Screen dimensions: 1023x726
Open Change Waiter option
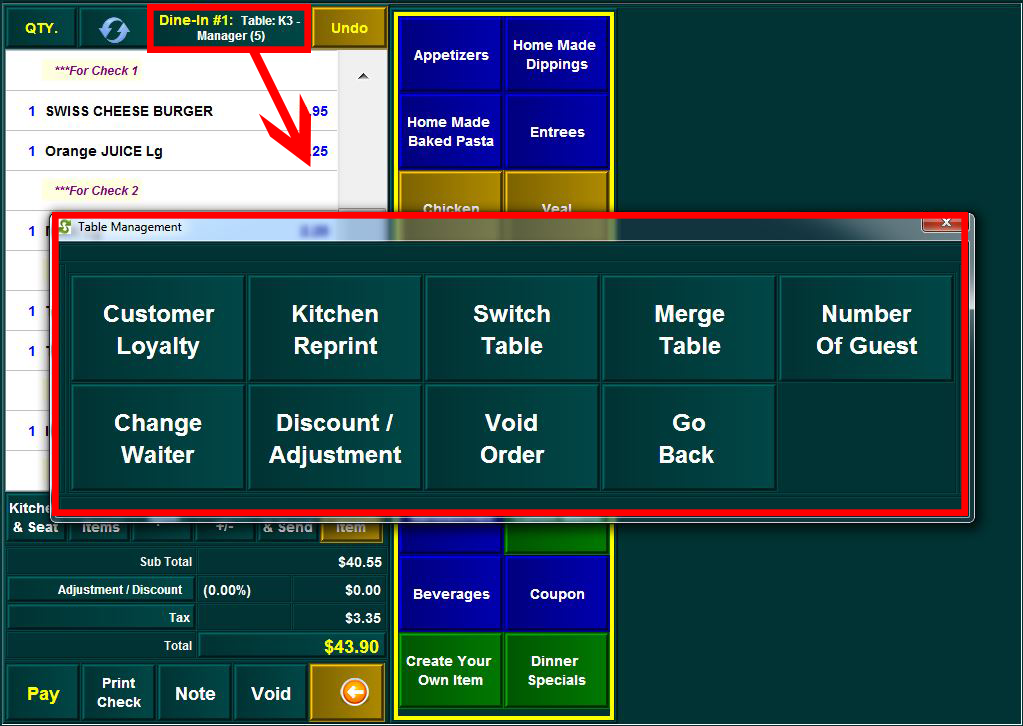pyautogui.click(x=158, y=438)
